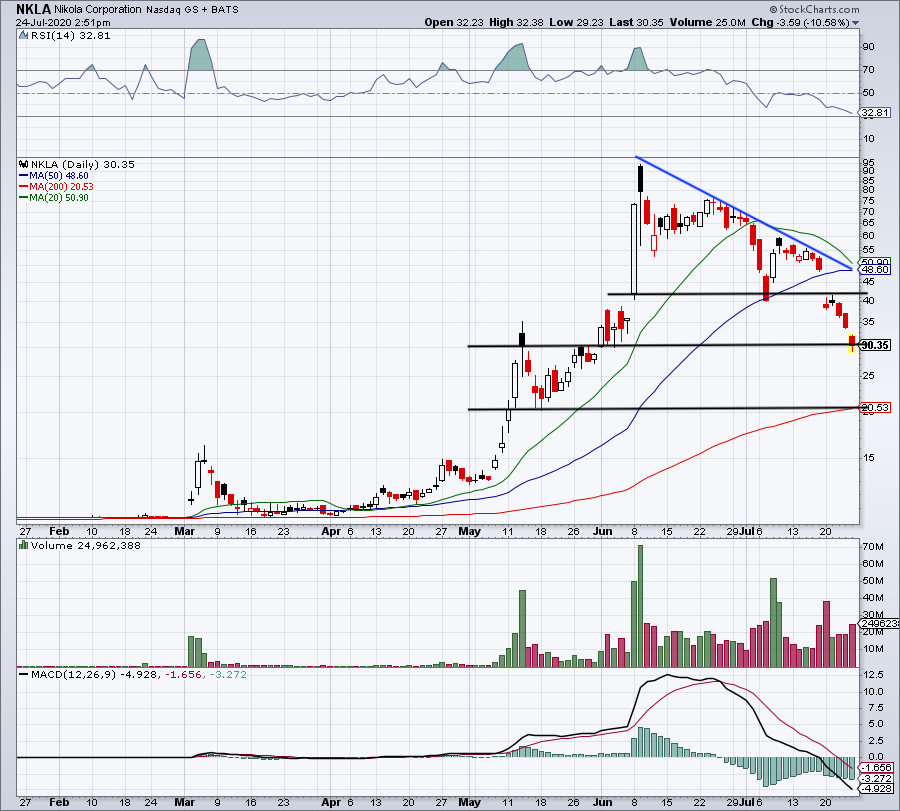This screenshot has width=900, height=811.
Task: Click the 32.81 RSI value tag on axis
Action: tap(875, 113)
